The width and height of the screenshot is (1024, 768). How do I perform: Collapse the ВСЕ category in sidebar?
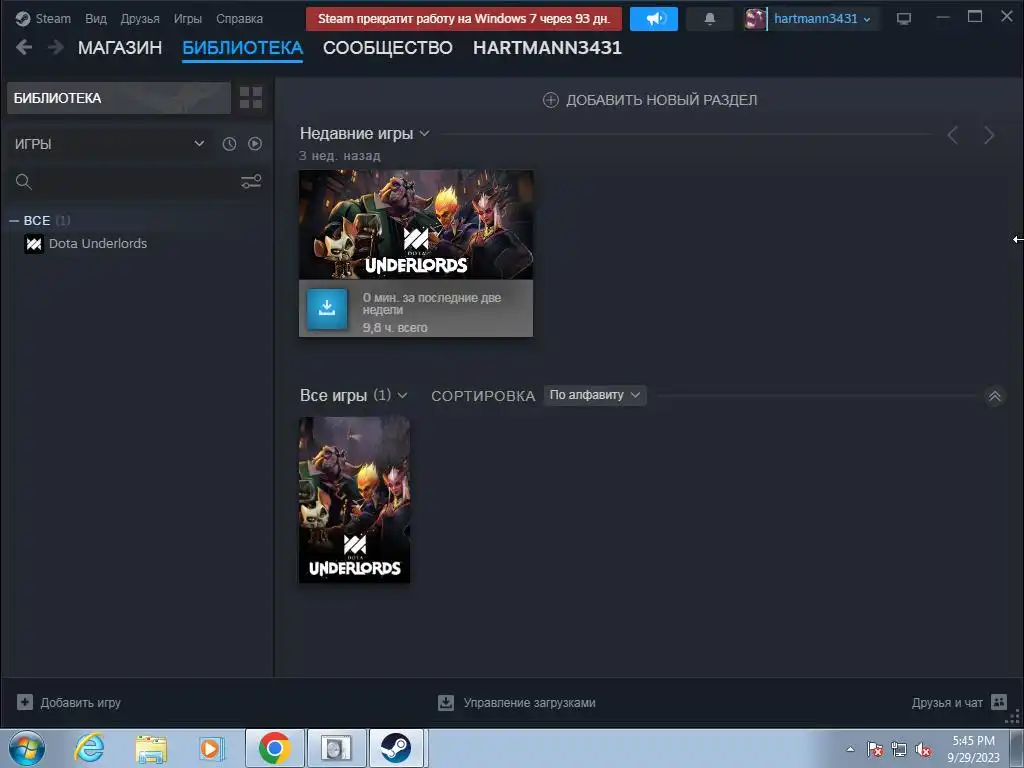pos(14,221)
